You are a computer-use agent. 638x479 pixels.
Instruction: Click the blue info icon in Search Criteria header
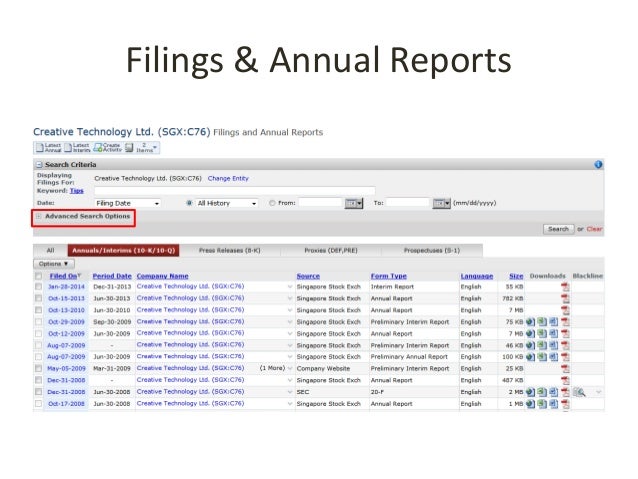(598, 164)
